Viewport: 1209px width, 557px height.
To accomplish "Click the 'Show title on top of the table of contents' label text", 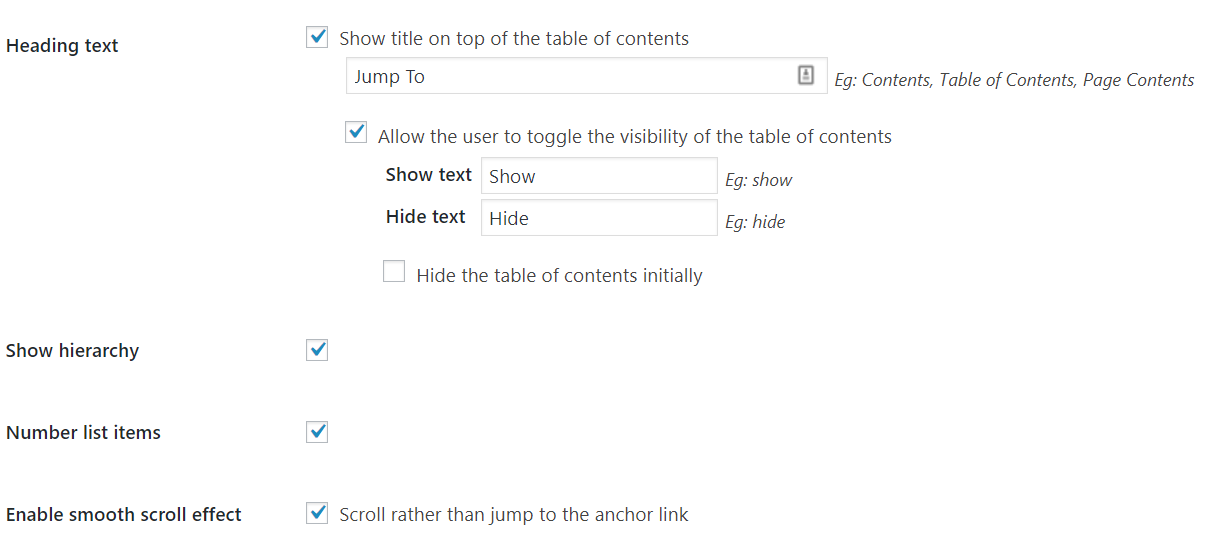I will 514,39.
